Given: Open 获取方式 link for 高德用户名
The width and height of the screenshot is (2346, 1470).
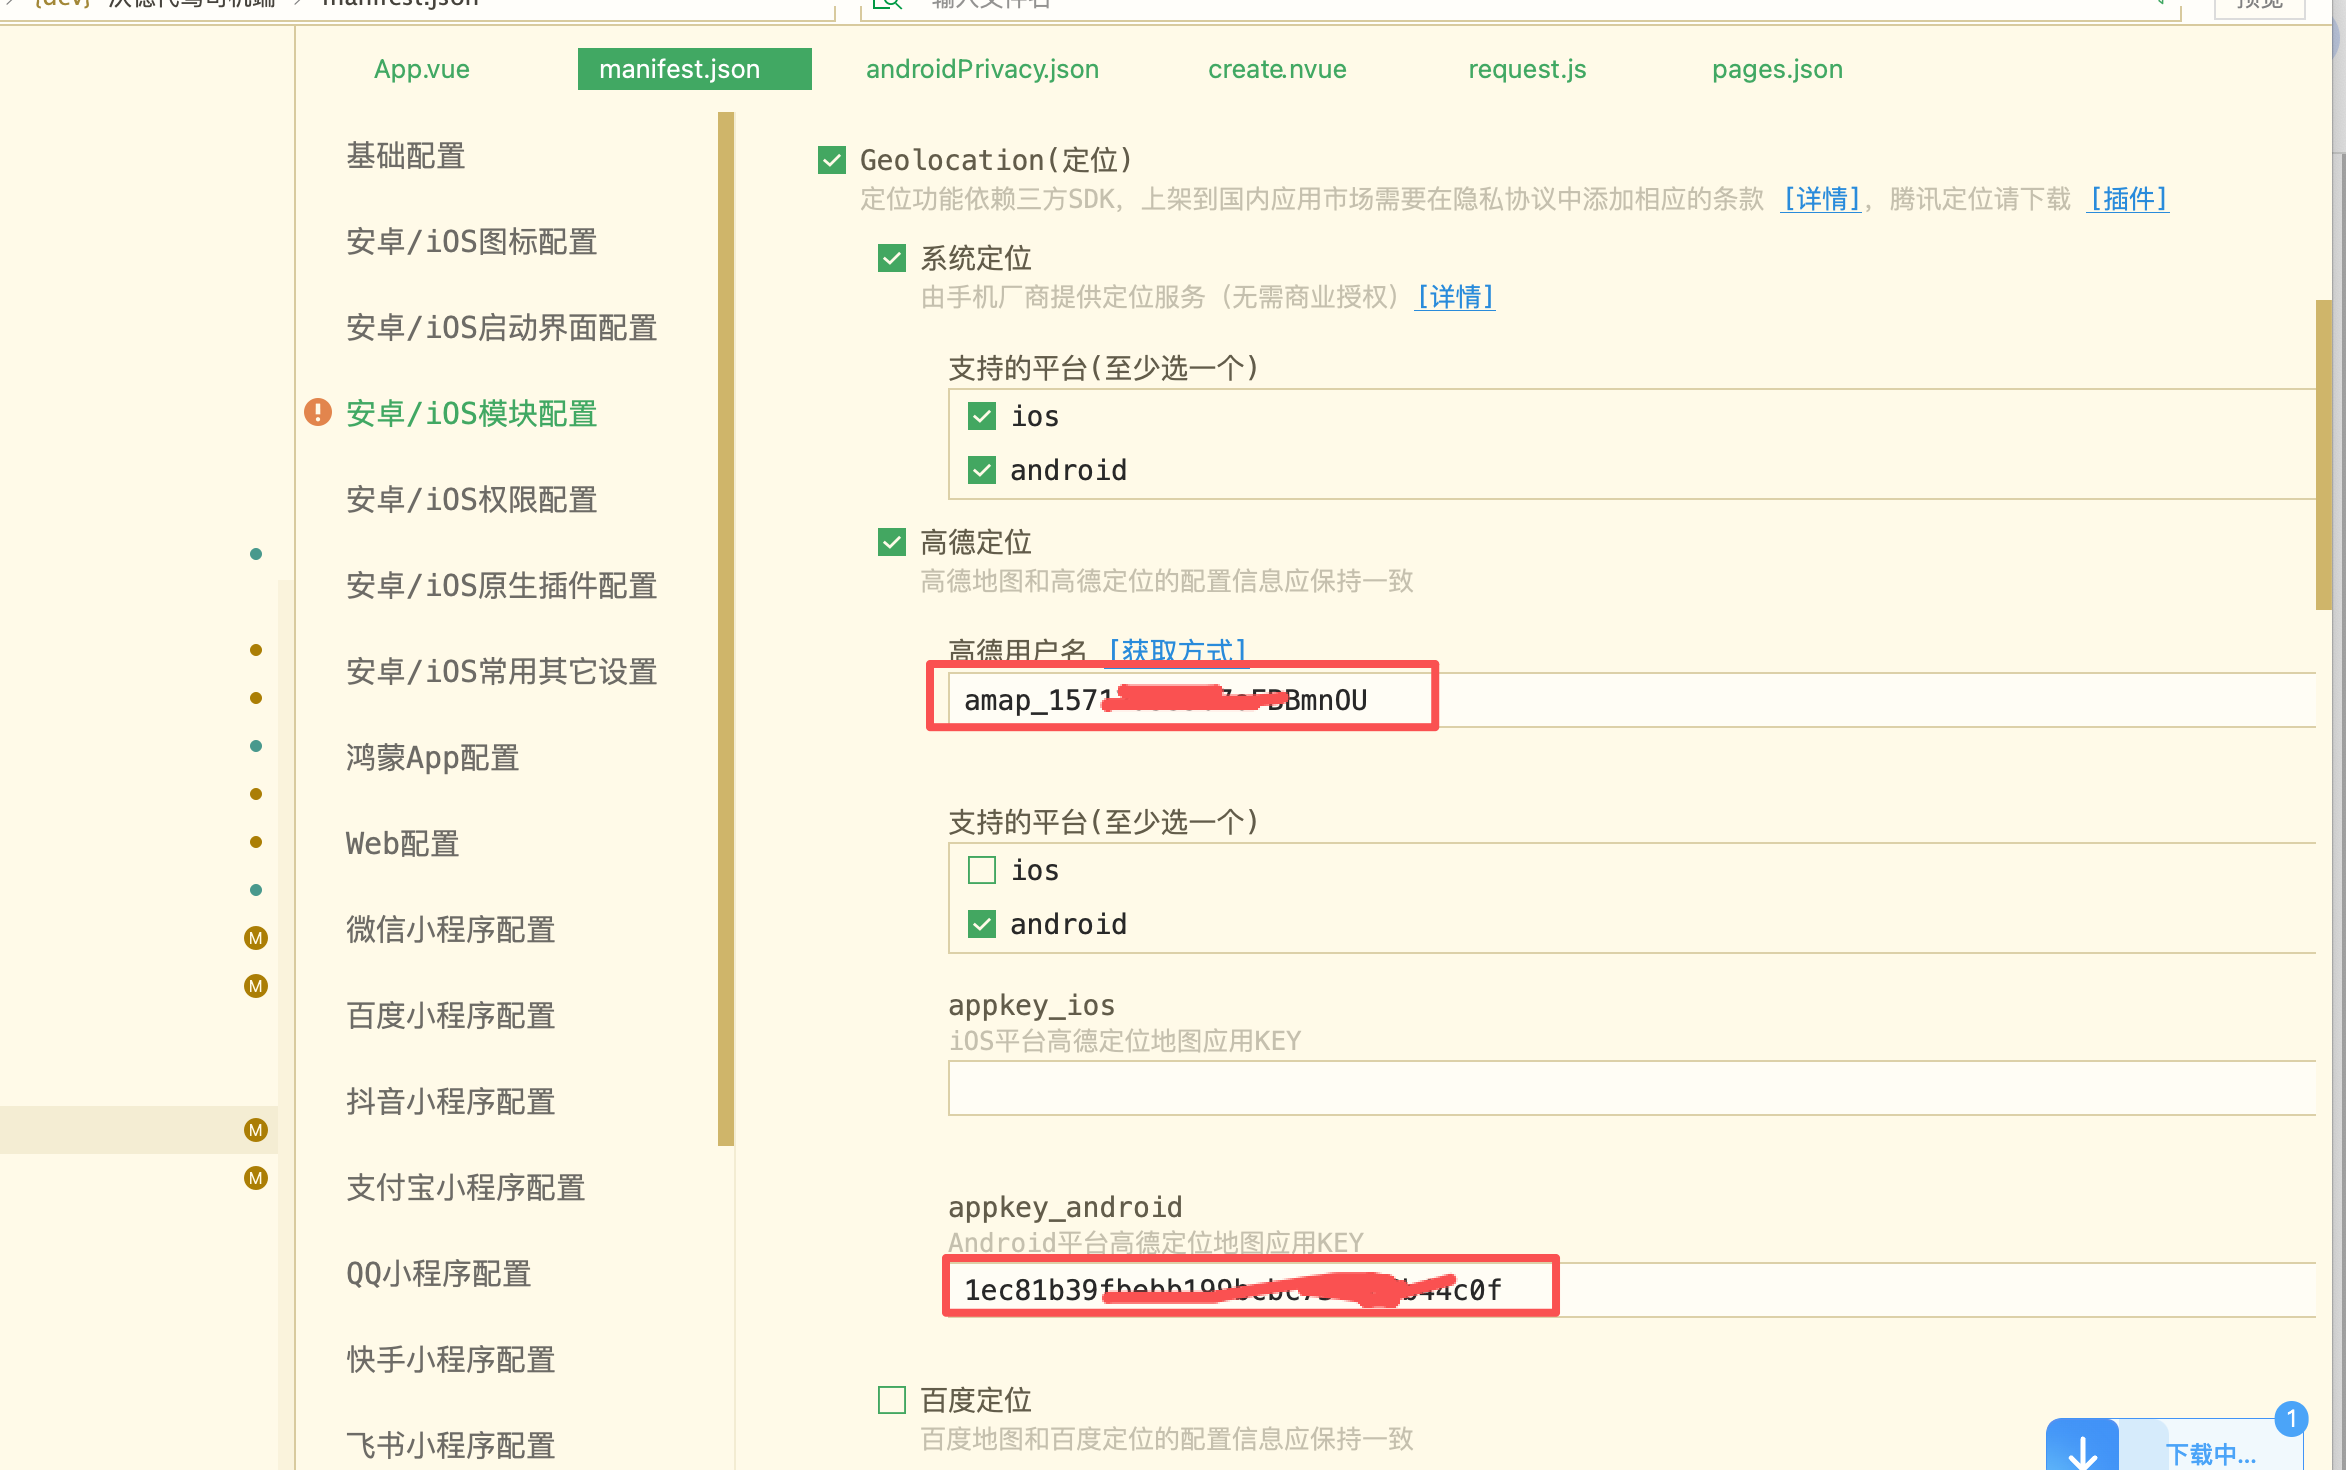Looking at the screenshot, I should 1178,651.
